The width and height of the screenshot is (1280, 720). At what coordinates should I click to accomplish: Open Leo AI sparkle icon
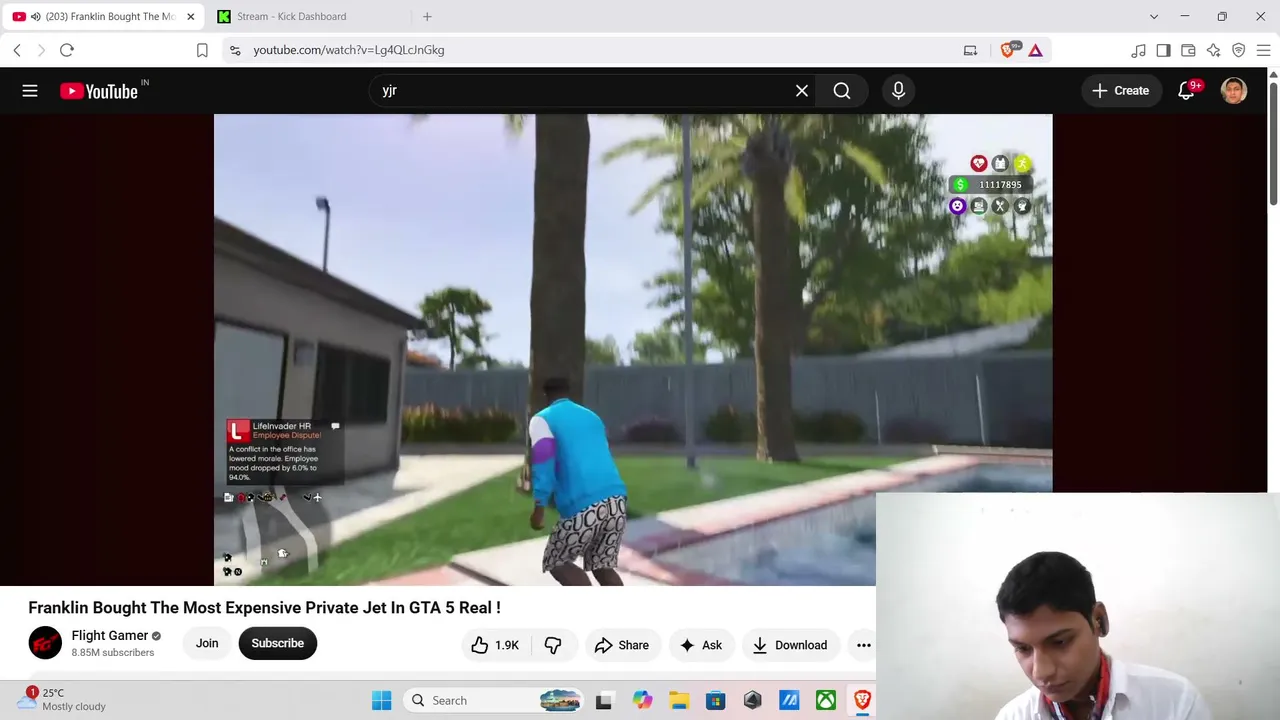click(1213, 50)
